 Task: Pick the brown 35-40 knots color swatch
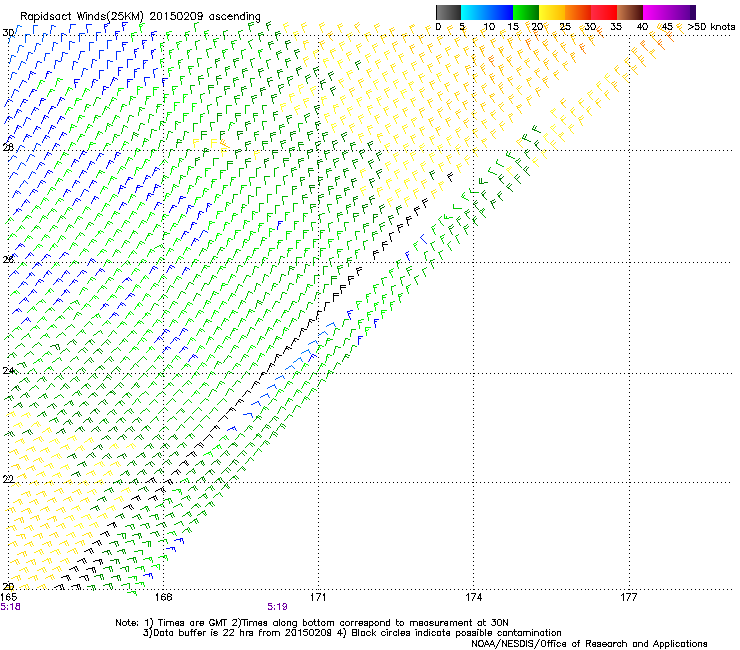tap(630, 12)
